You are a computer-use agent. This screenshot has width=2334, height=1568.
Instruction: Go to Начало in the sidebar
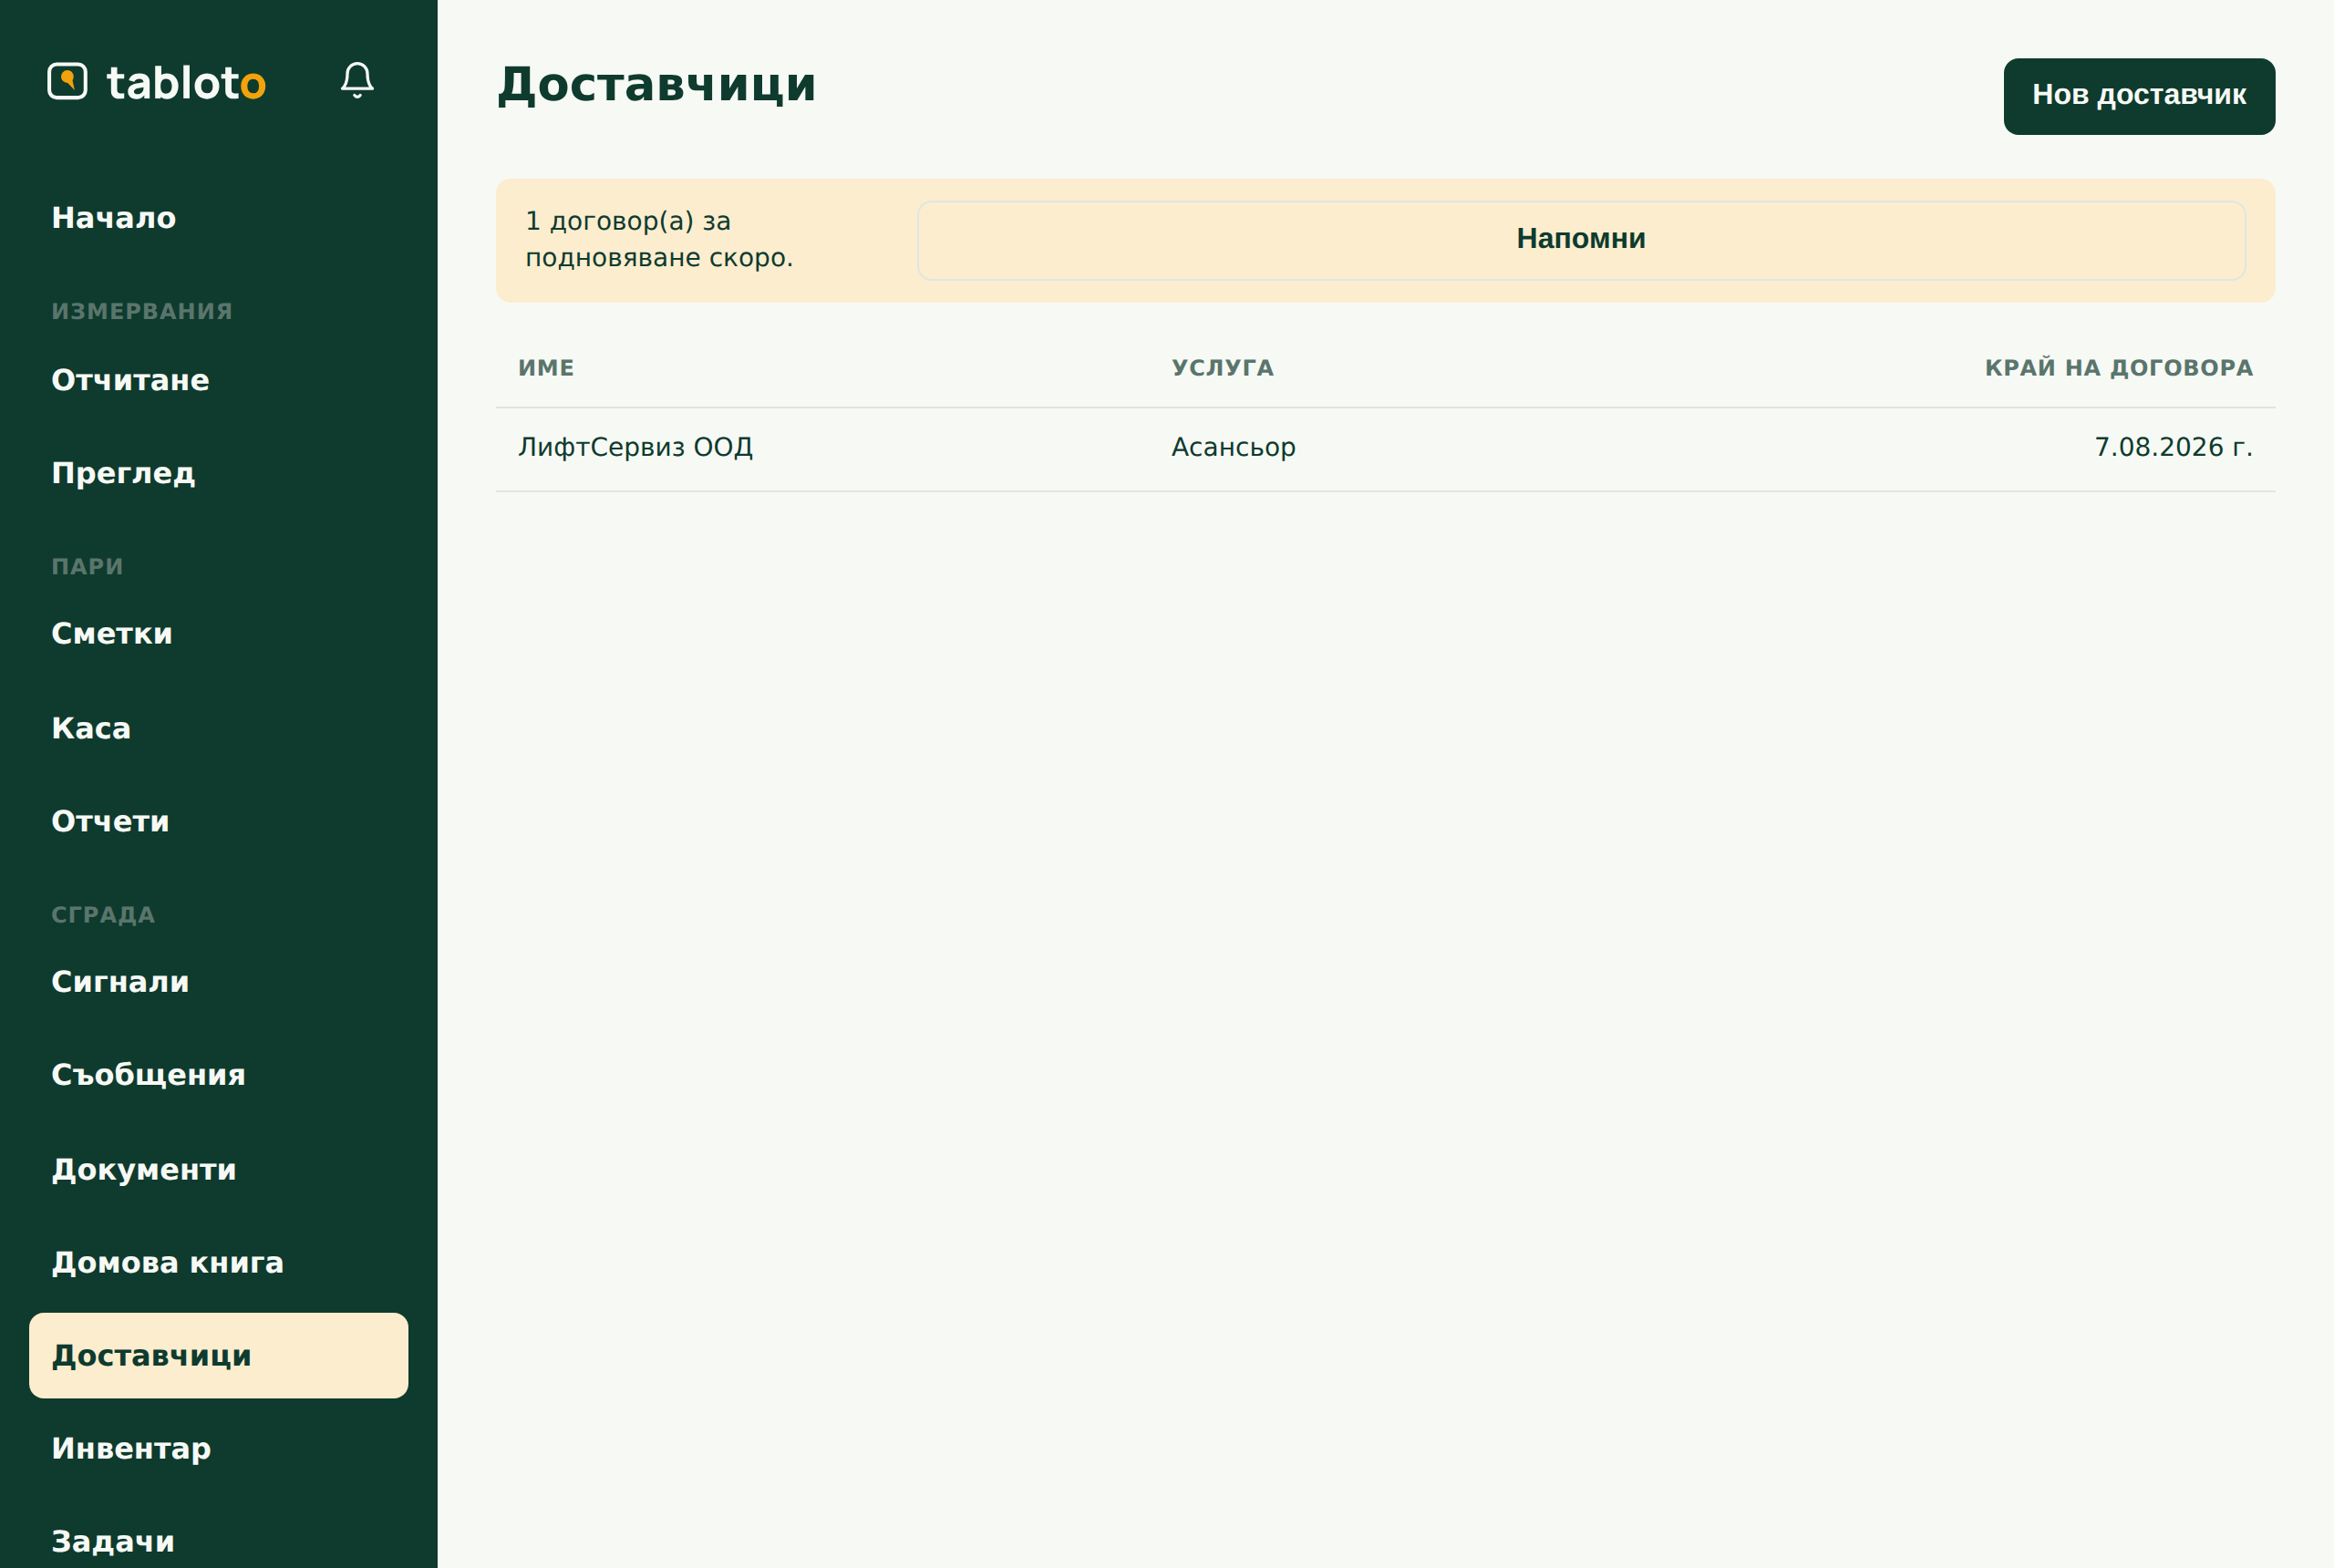point(218,218)
